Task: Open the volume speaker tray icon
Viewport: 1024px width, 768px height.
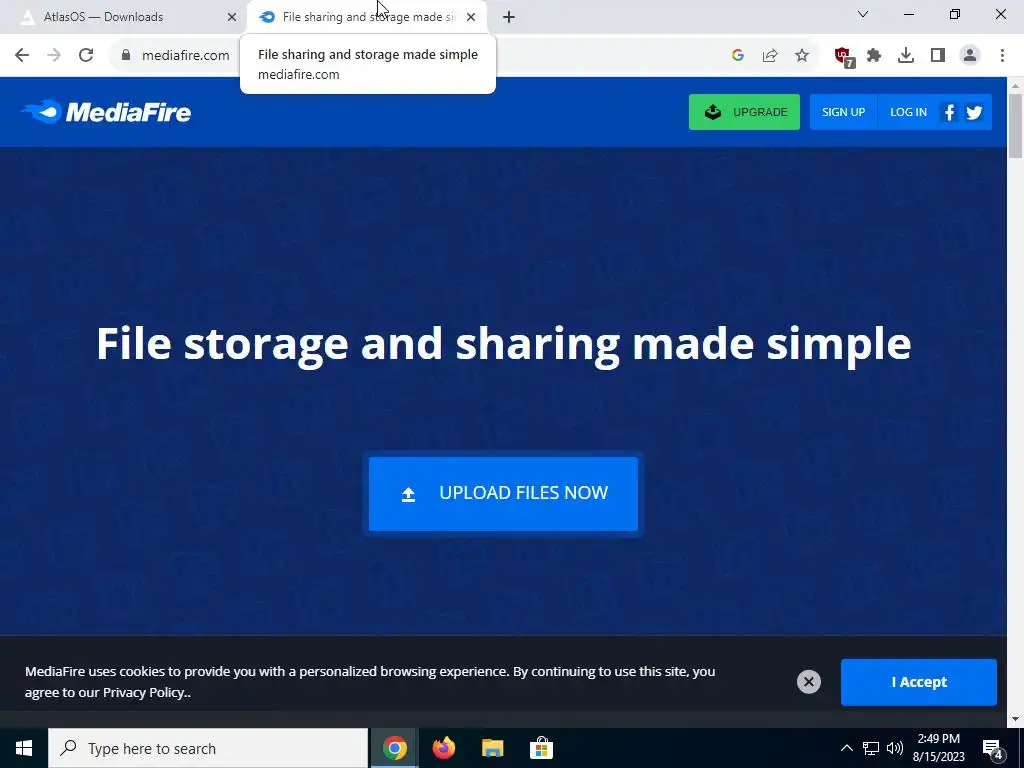Action: [895, 748]
